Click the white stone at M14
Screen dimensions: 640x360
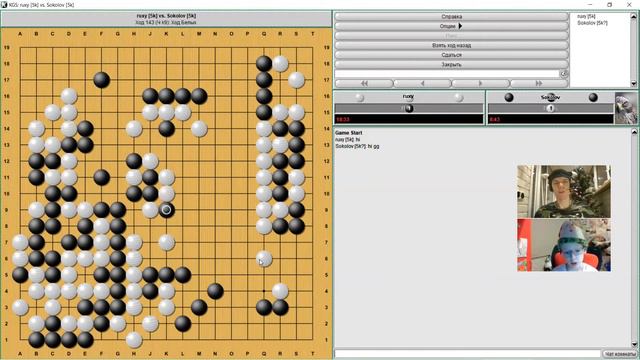coord(199,129)
